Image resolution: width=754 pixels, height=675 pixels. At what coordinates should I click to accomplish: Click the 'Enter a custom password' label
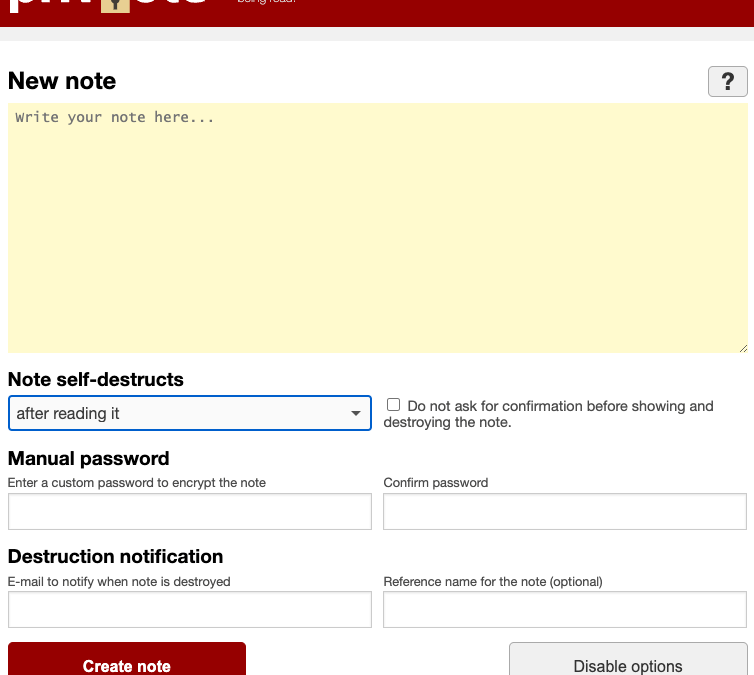[x=137, y=483]
